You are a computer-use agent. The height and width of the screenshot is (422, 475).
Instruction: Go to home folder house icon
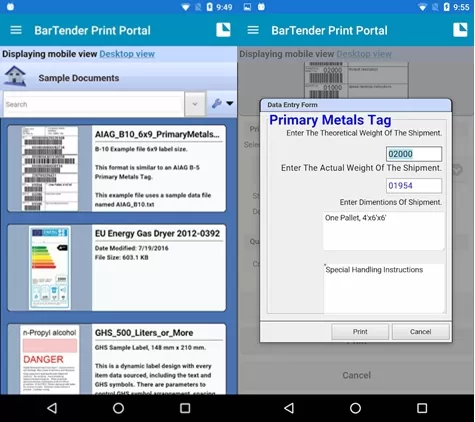[x=15, y=76]
